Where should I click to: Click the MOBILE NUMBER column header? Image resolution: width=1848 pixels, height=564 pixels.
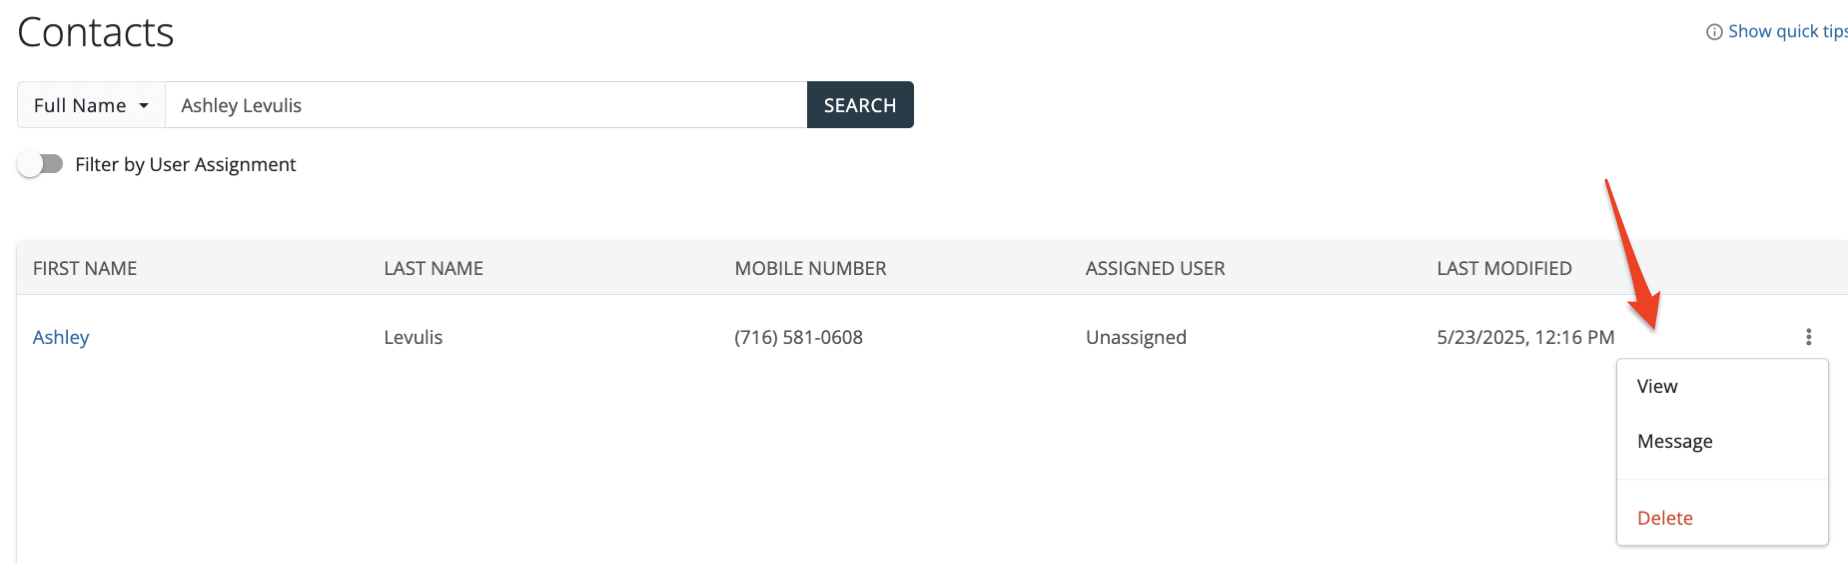(x=810, y=268)
